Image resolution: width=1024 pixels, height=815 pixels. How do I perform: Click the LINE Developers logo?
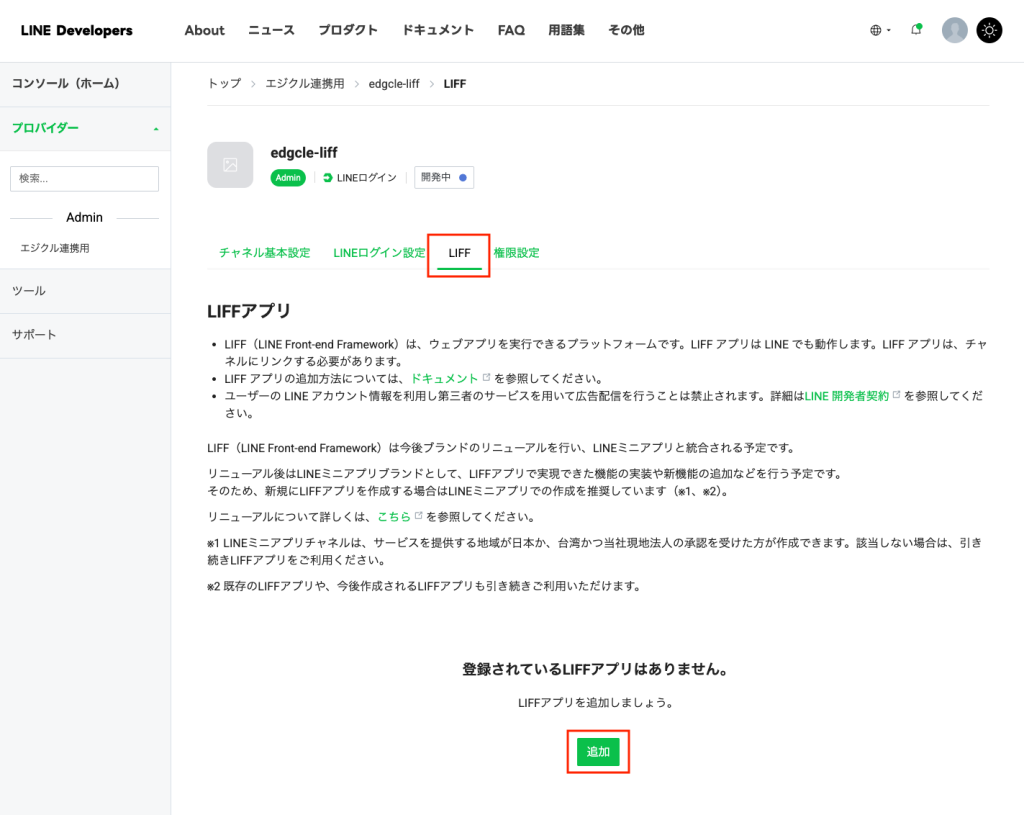(x=76, y=31)
